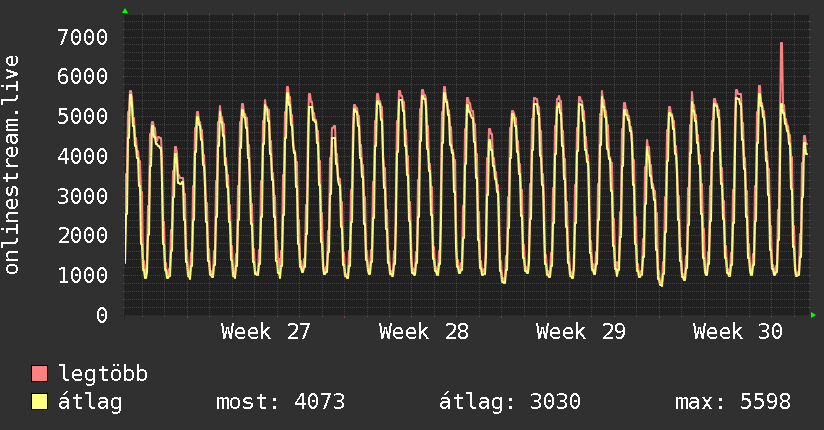This screenshot has height=430, width=824.
Task: Click the Week 29 axis label
Action: (581, 332)
